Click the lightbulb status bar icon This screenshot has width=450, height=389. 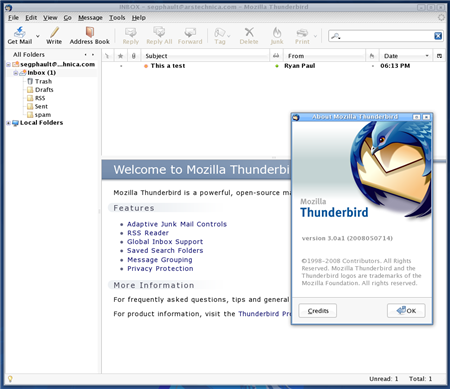tap(10, 379)
